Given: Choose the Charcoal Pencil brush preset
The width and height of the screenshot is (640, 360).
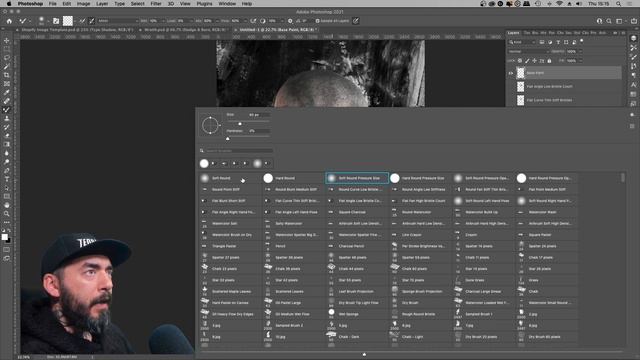Looking at the screenshot, I should click(x=357, y=246).
